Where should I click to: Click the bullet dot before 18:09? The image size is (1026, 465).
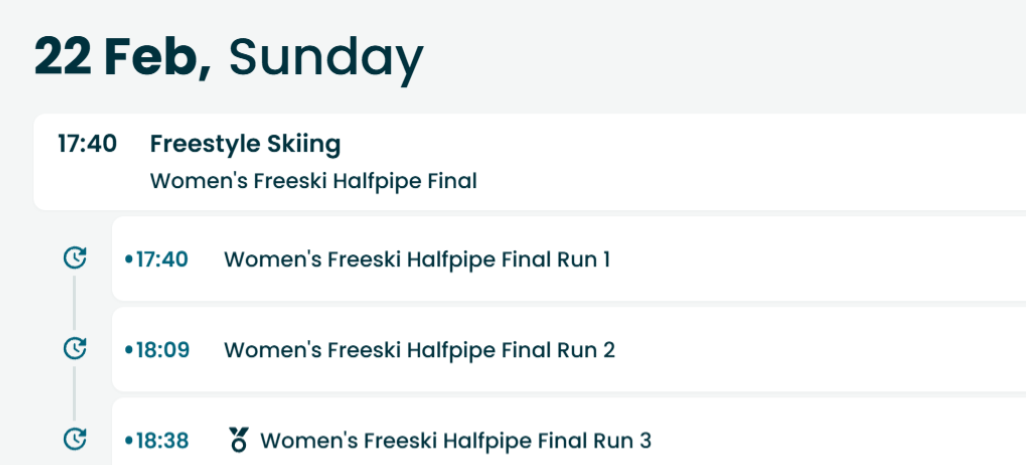pyautogui.click(x=128, y=350)
